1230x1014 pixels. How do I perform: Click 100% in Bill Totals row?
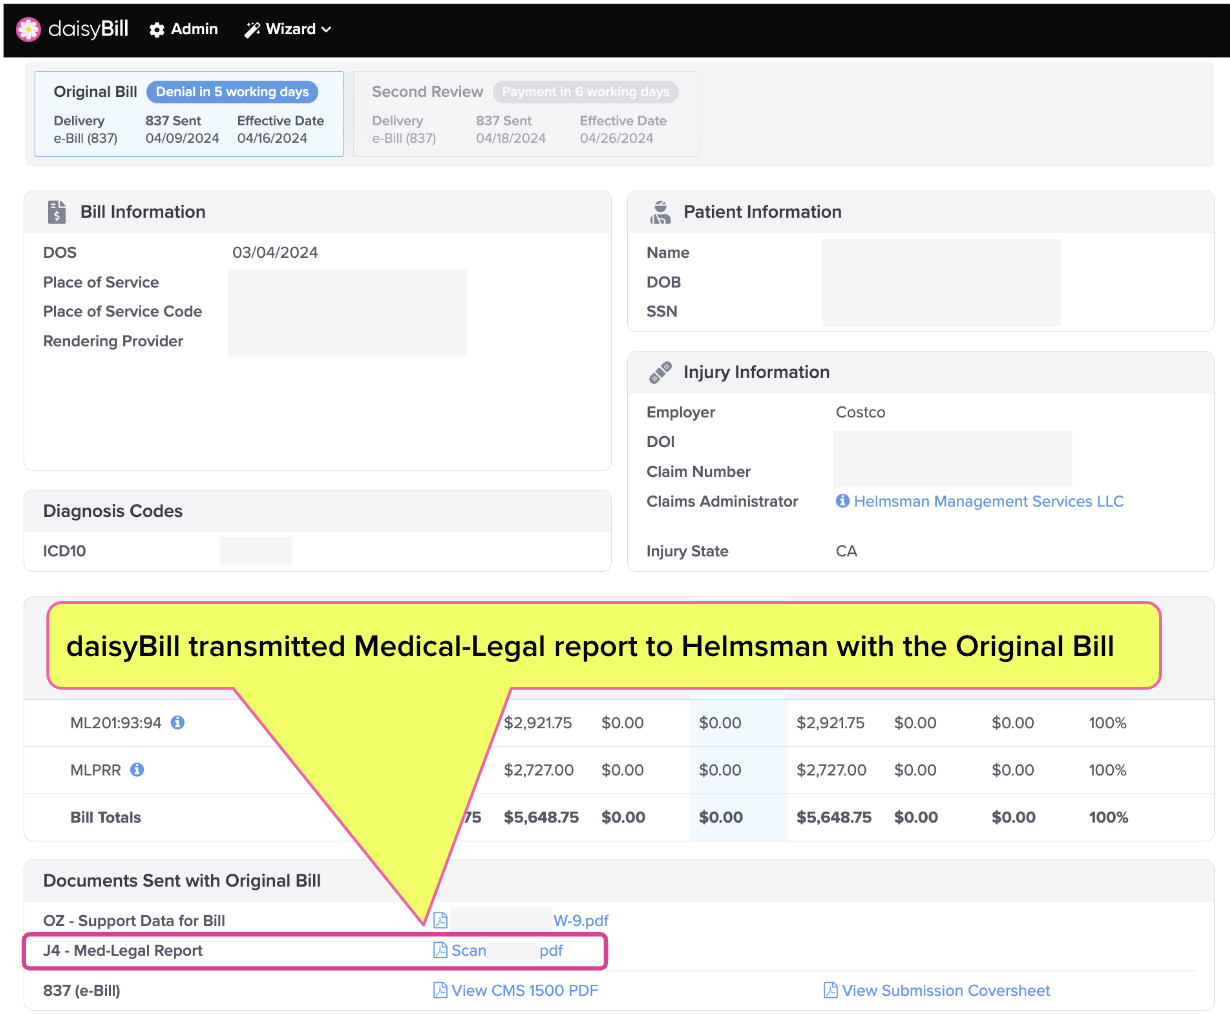point(1108,817)
